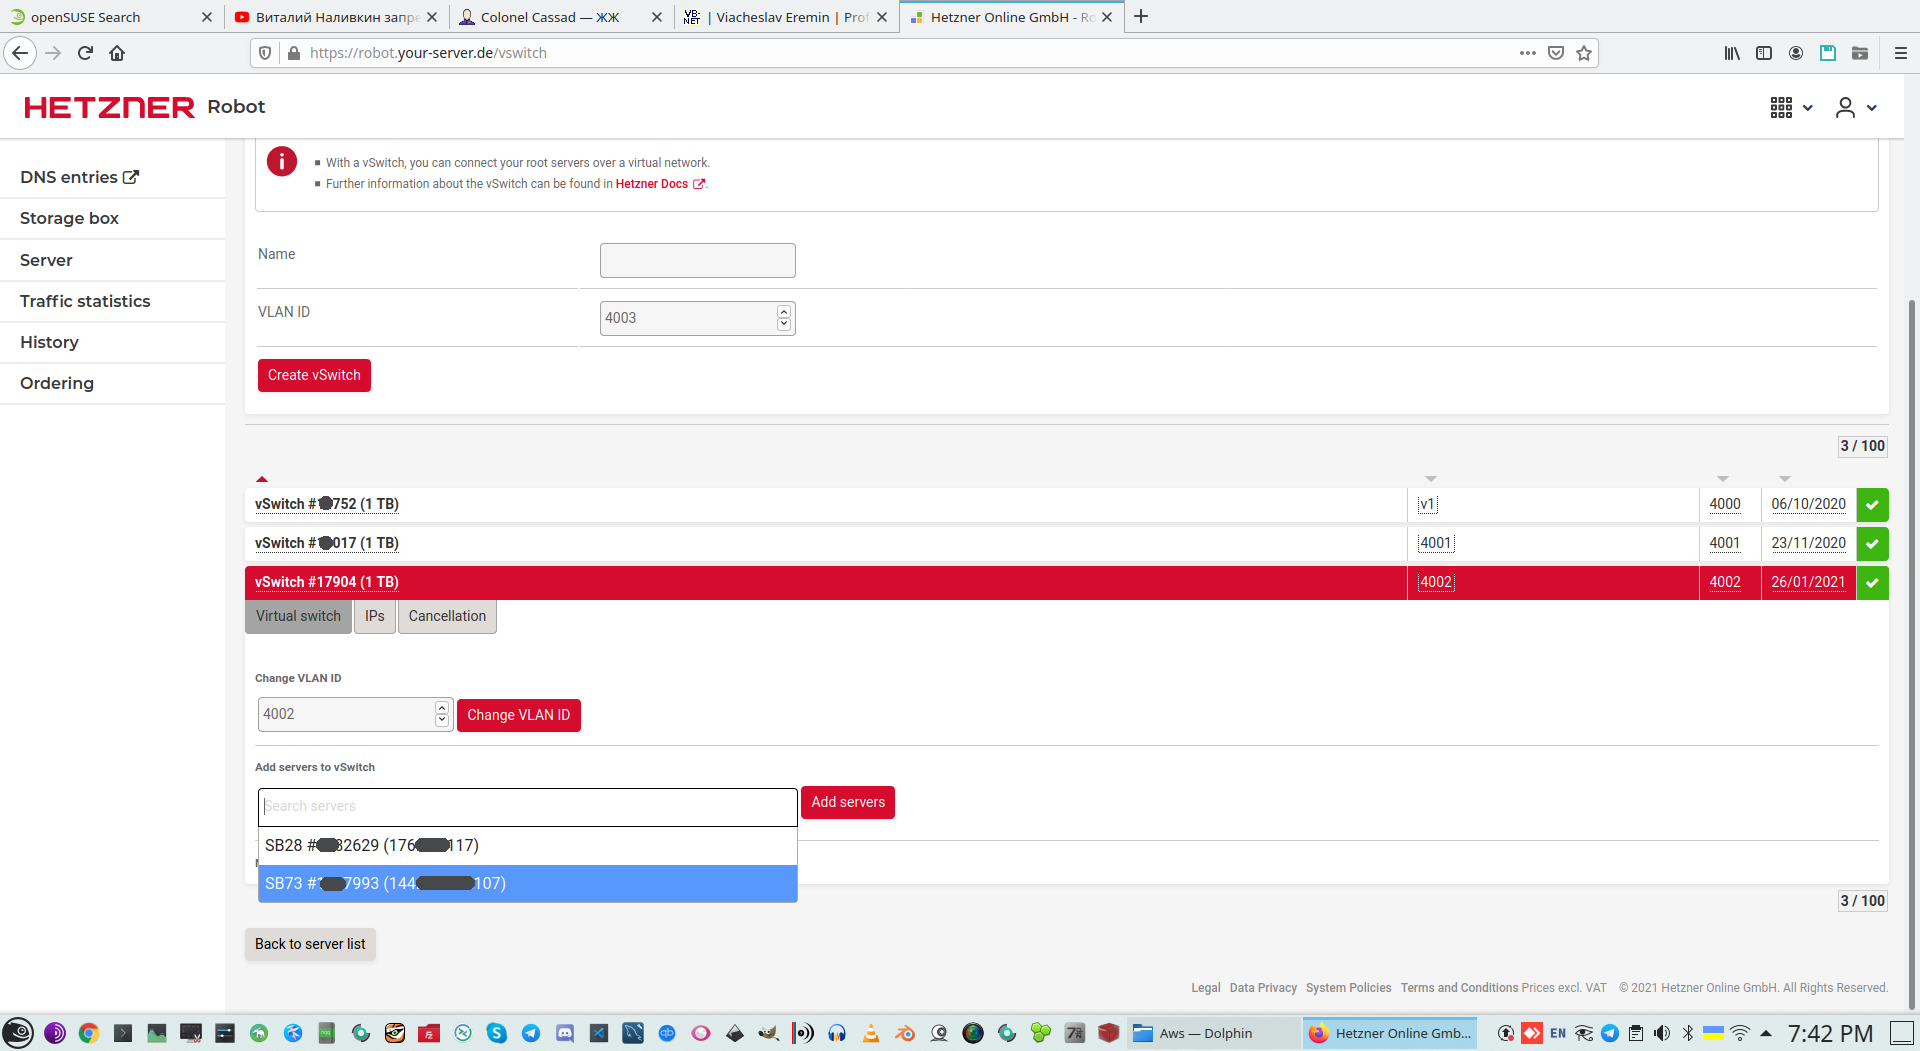Screen dimensions: 1920x1051
Task: Increase the Change VLAN ID 4002 value
Action: pos(442,707)
